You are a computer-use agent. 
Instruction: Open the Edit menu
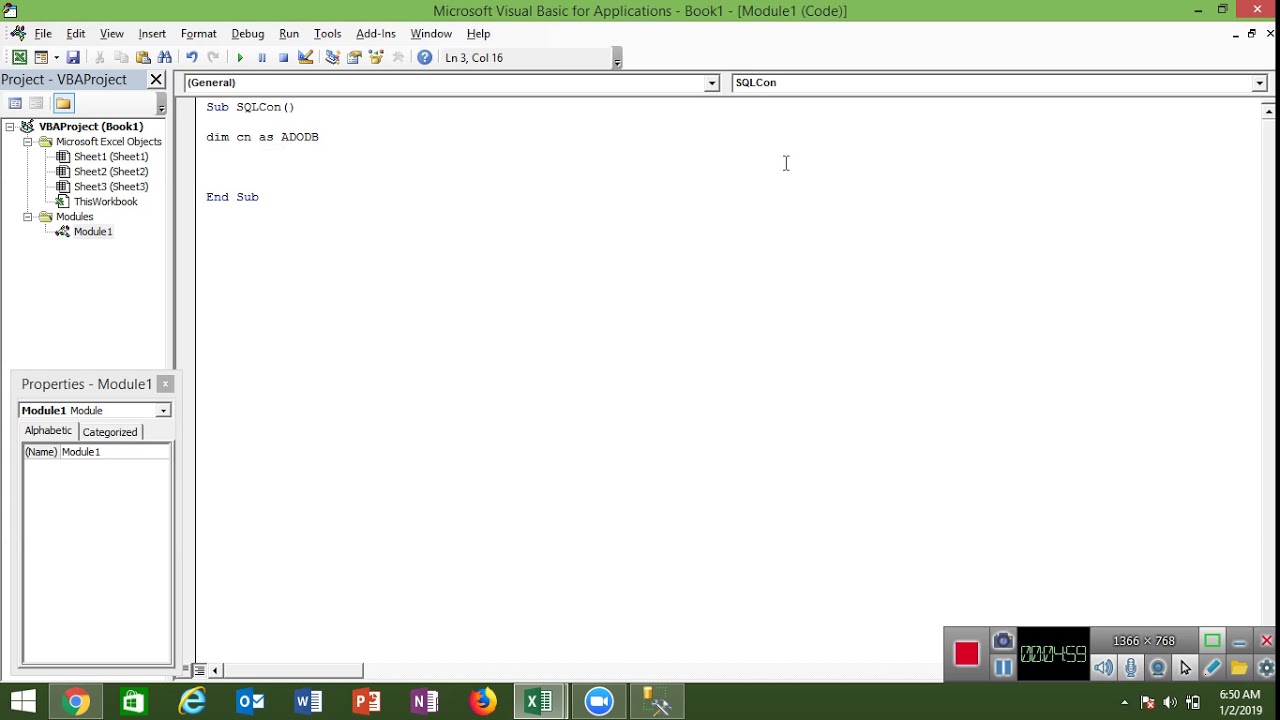(x=76, y=34)
